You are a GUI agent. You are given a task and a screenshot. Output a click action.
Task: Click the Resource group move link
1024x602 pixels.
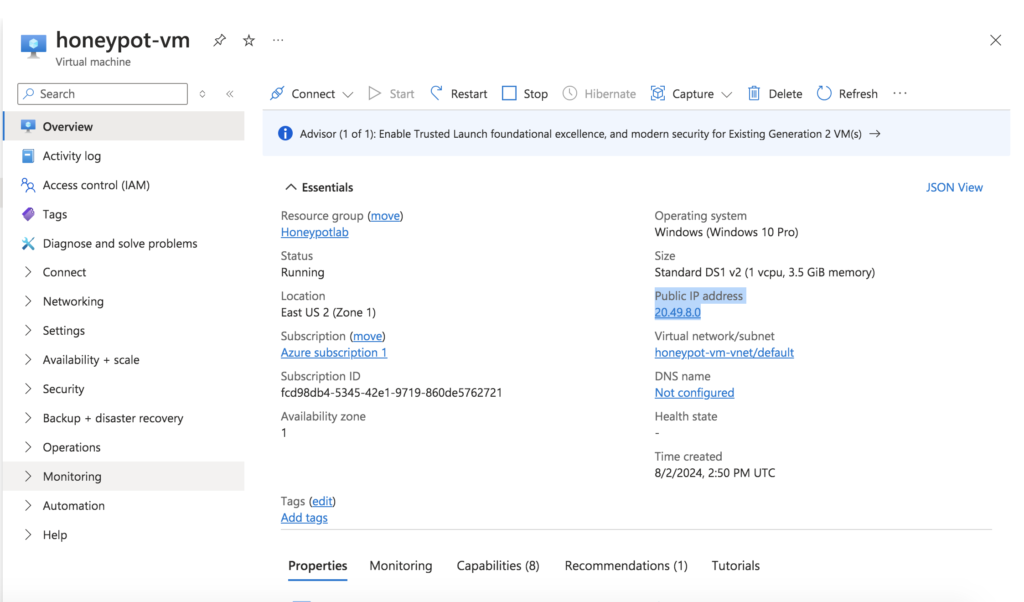tap(385, 216)
